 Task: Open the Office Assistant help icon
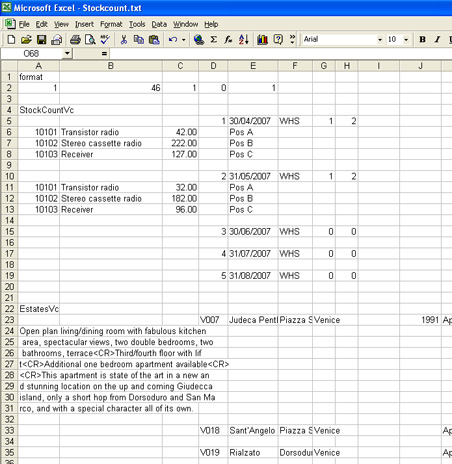(278, 40)
